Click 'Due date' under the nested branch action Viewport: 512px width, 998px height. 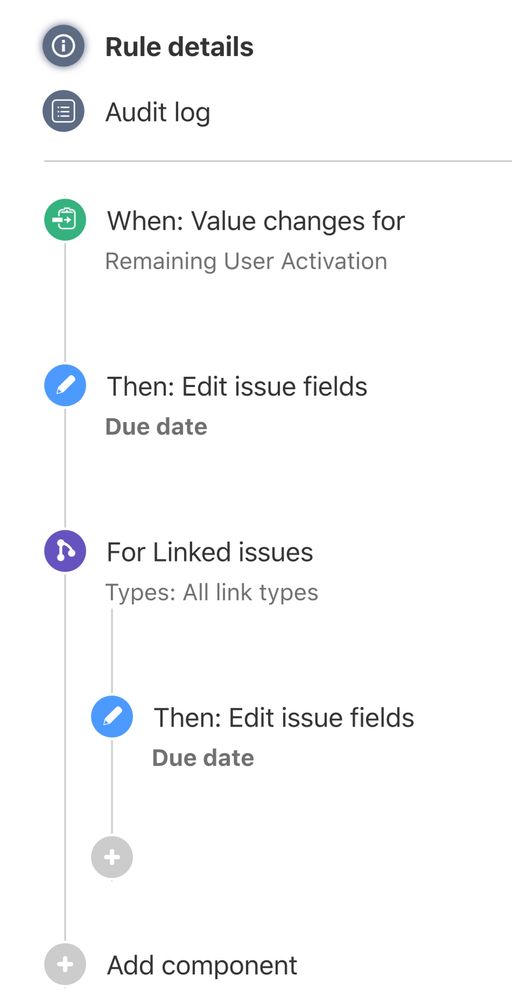[203, 757]
